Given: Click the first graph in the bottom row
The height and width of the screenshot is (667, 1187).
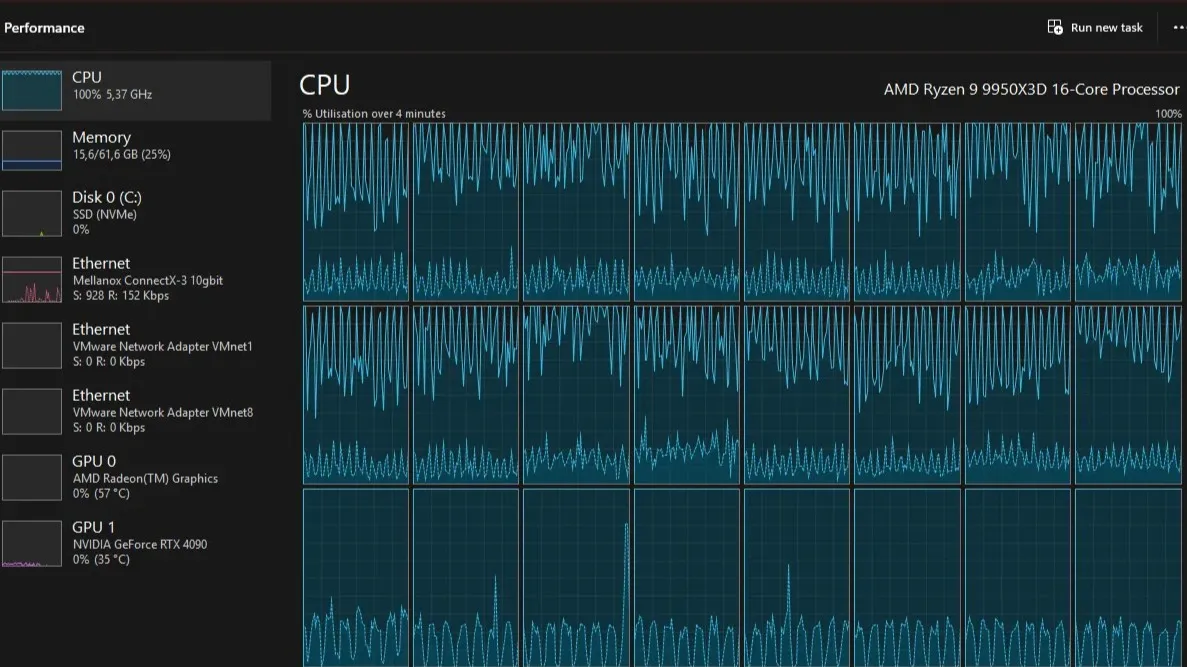Looking at the screenshot, I should coord(356,578).
